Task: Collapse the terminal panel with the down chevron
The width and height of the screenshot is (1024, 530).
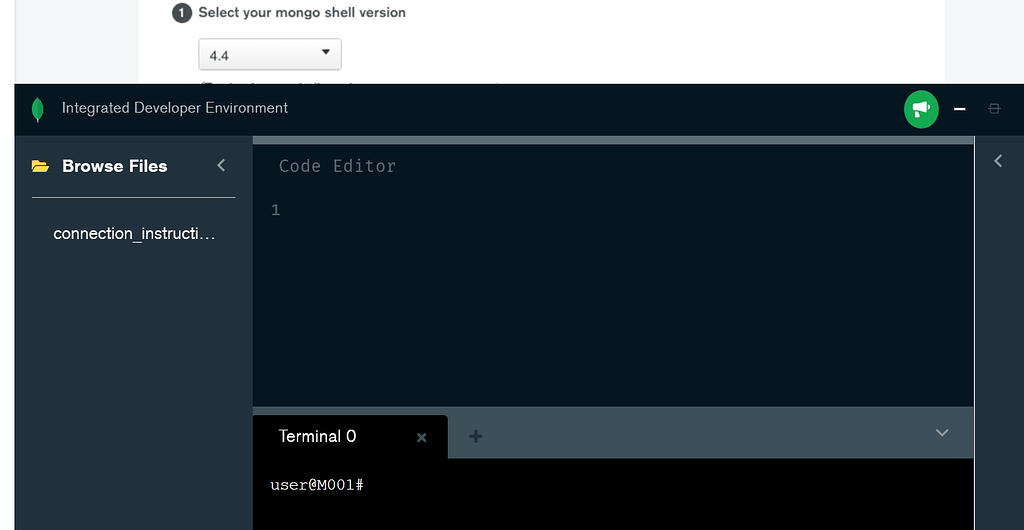Action: pos(942,433)
